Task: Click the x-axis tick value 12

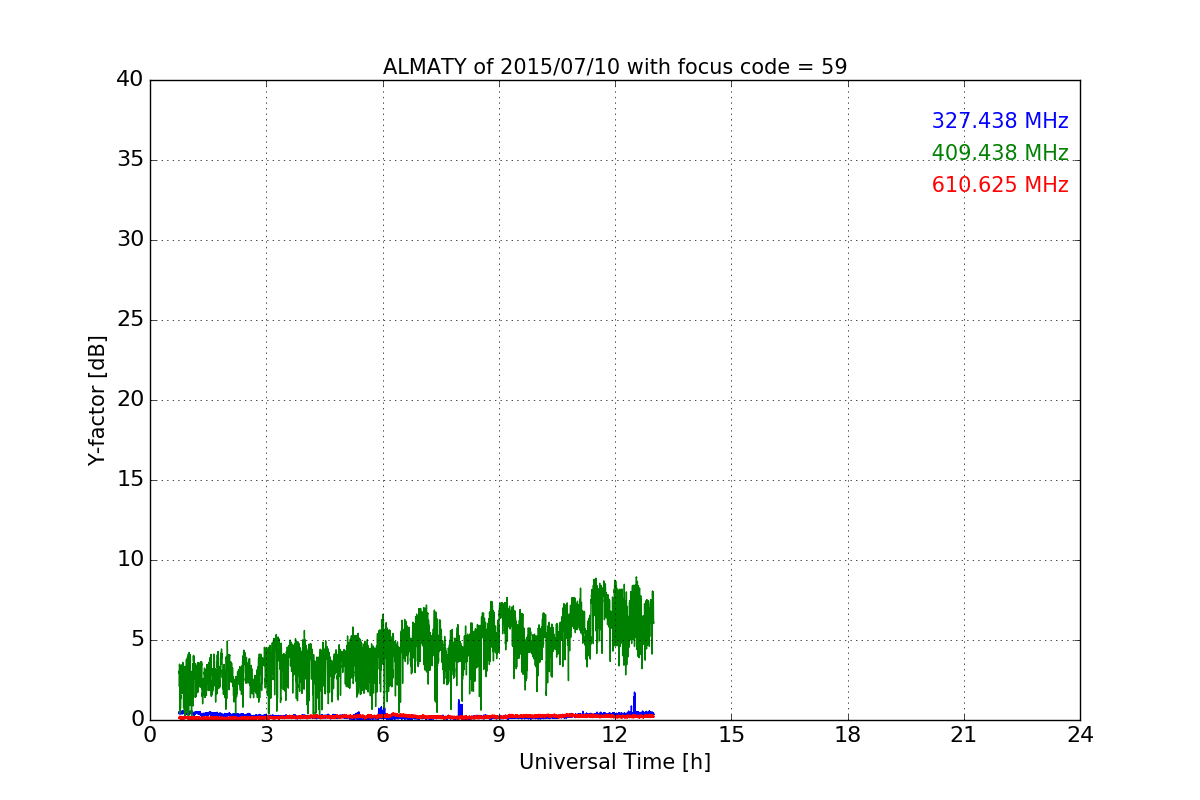Action: pos(615,735)
